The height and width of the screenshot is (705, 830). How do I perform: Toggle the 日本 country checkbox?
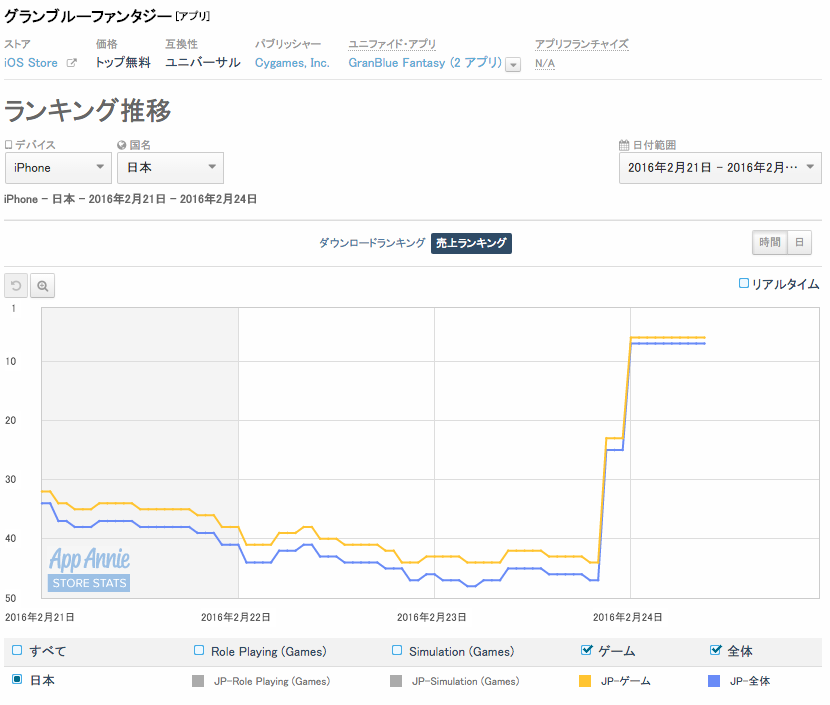pyautogui.click(x=17, y=679)
